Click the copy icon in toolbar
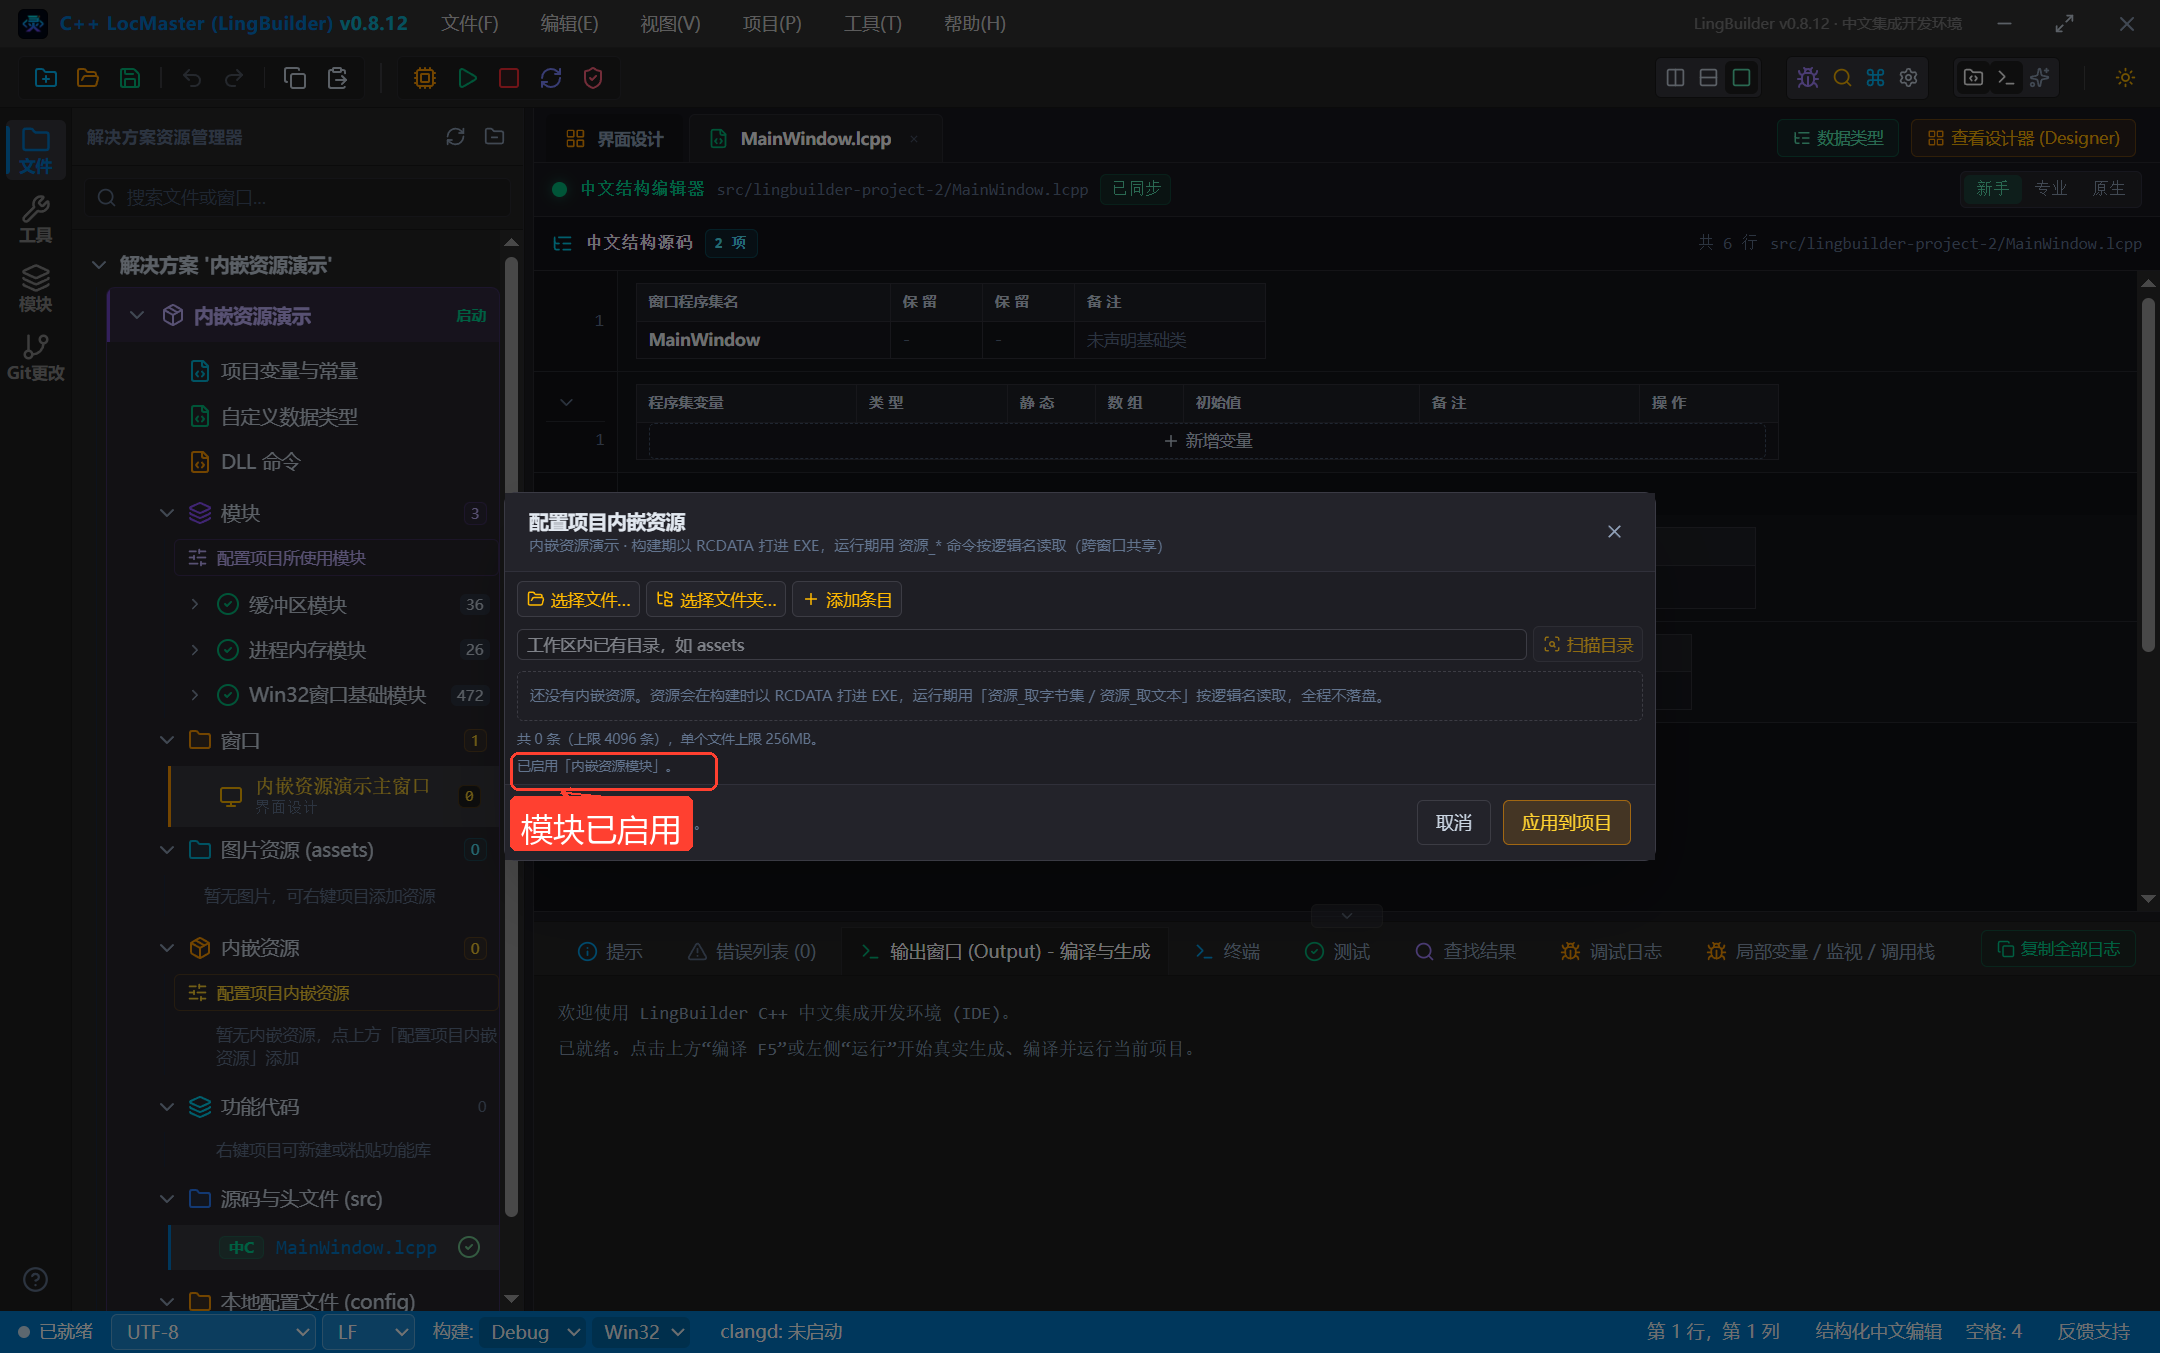2160x1353 pixels. click(x=295, y=78)
